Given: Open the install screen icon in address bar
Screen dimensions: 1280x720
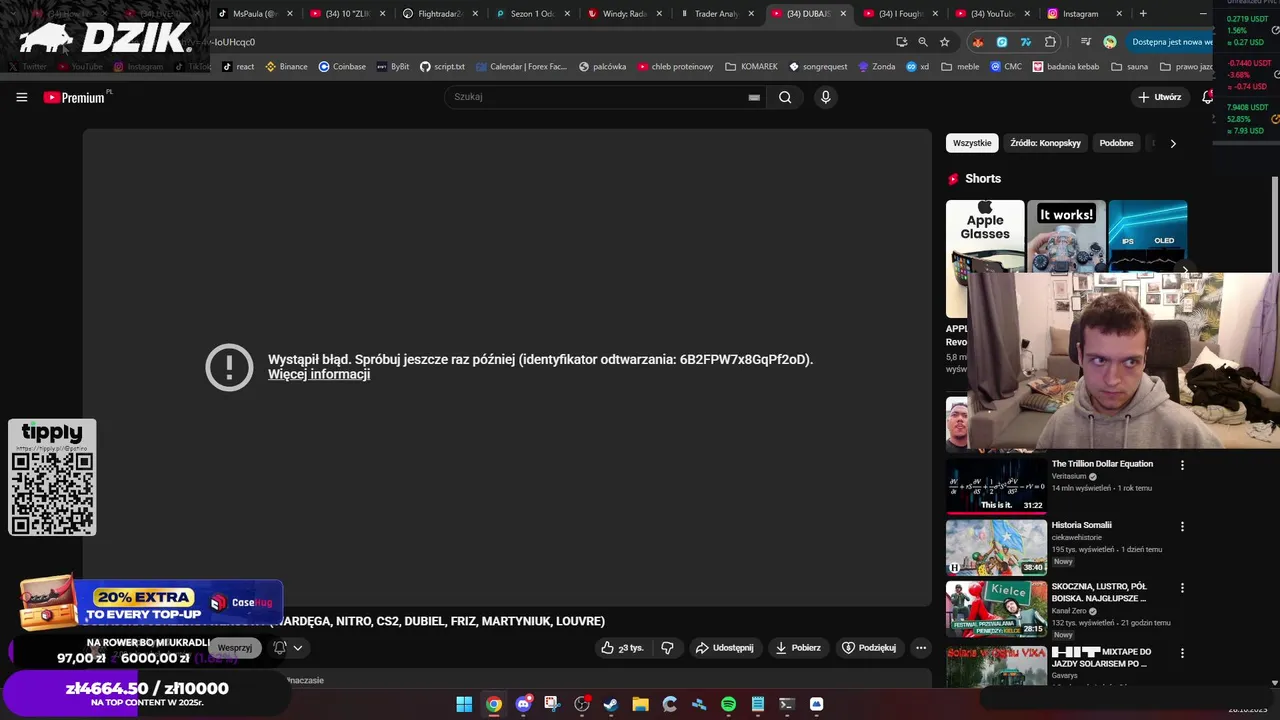Looking at the screenshot, I should coord(901,42).
